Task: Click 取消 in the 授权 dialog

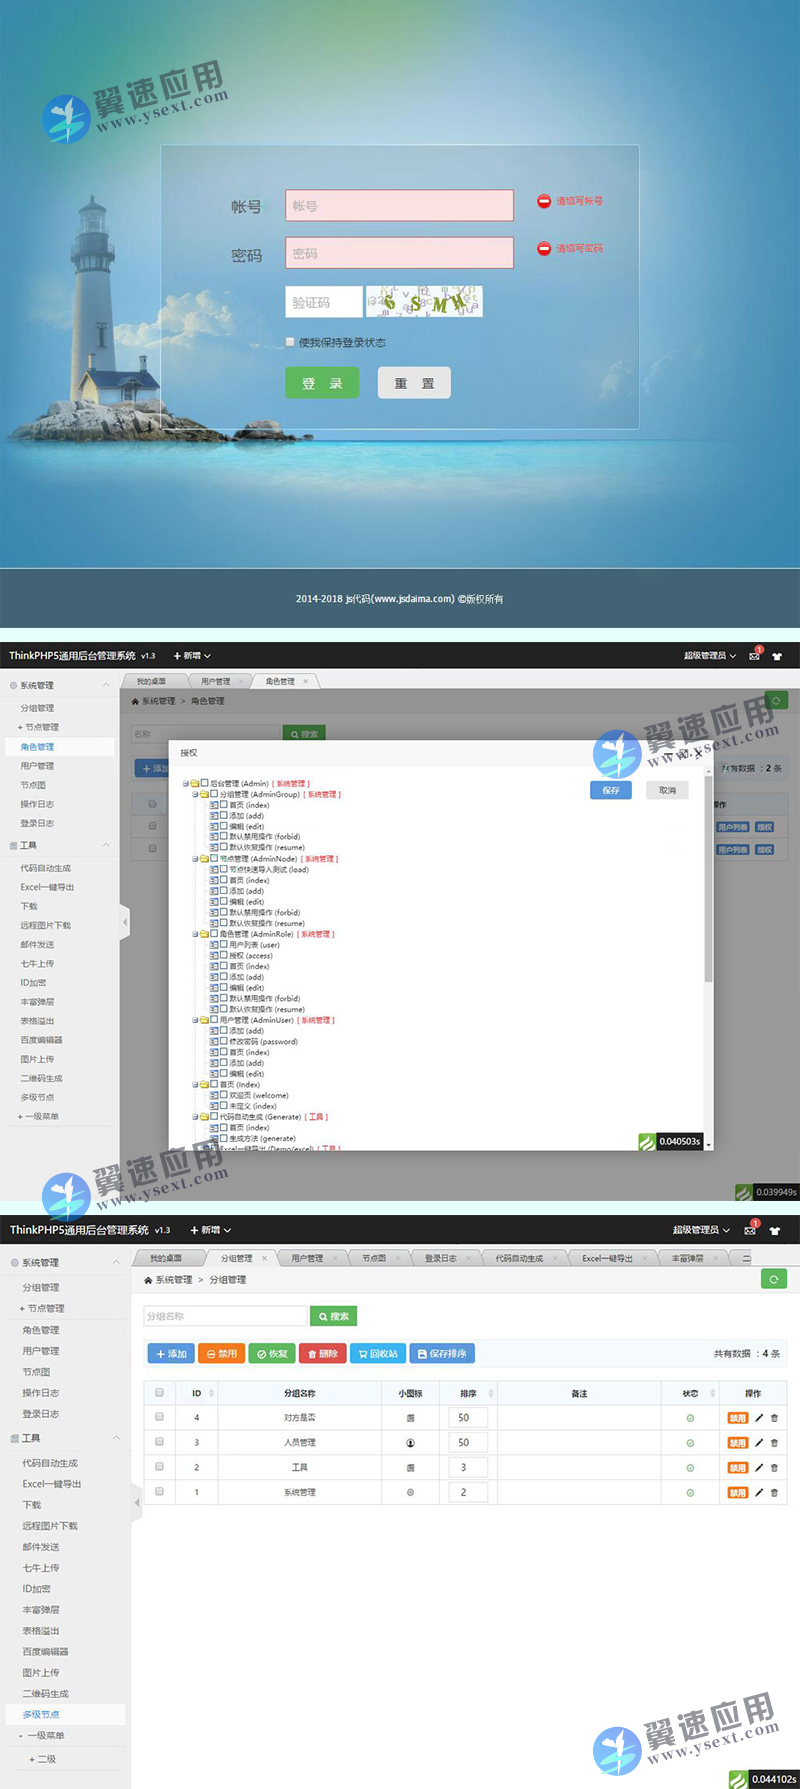Action: tap(667, 790)
